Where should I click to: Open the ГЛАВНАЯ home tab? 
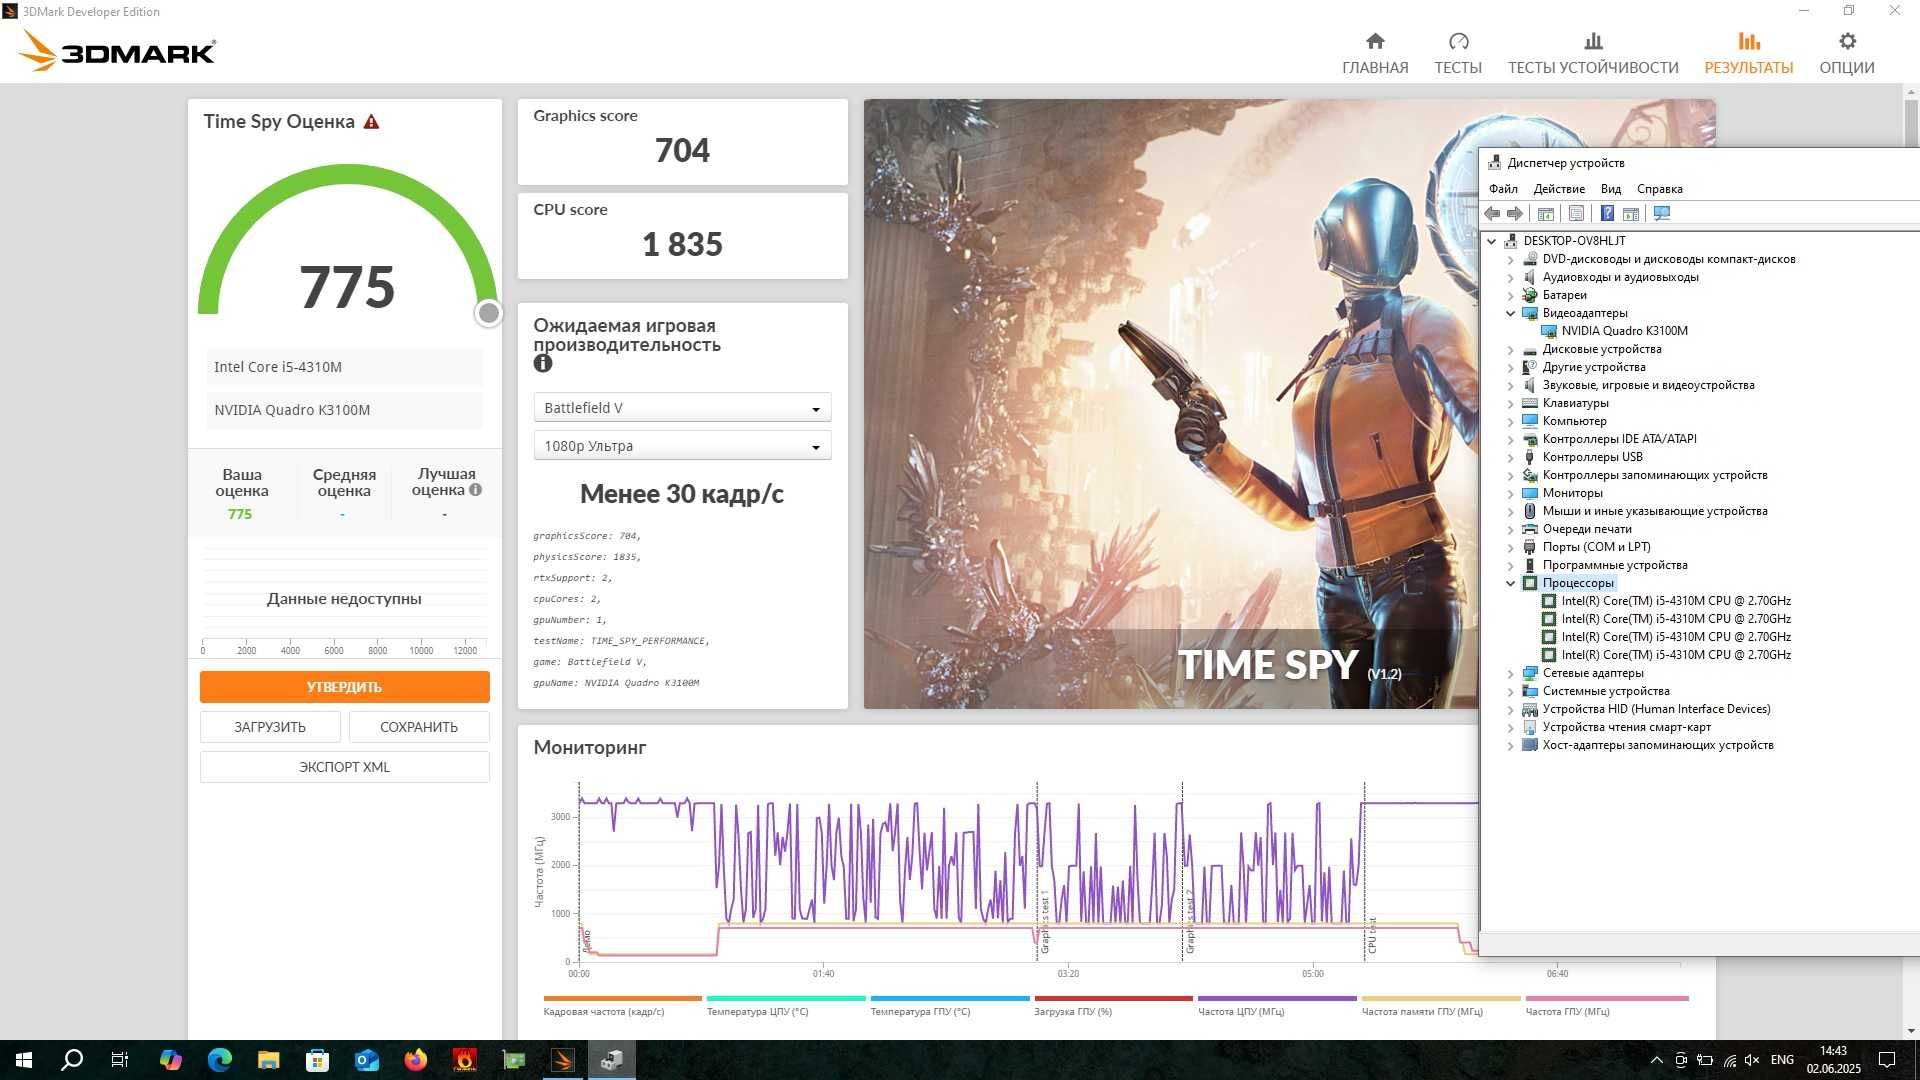point(1375,53)
